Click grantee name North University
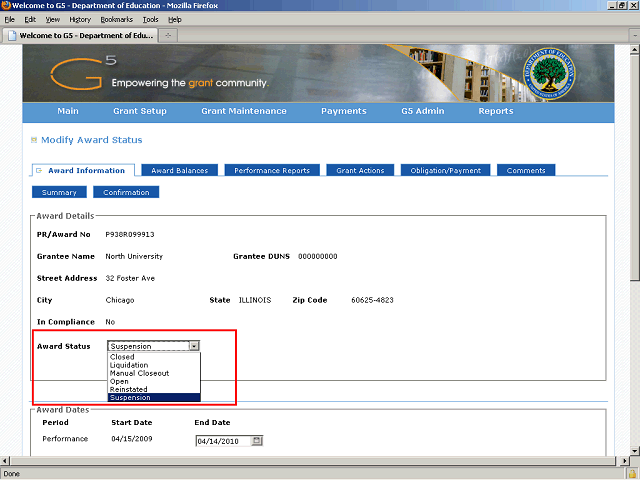The image size is (640, 480). [x=134, y=256]
